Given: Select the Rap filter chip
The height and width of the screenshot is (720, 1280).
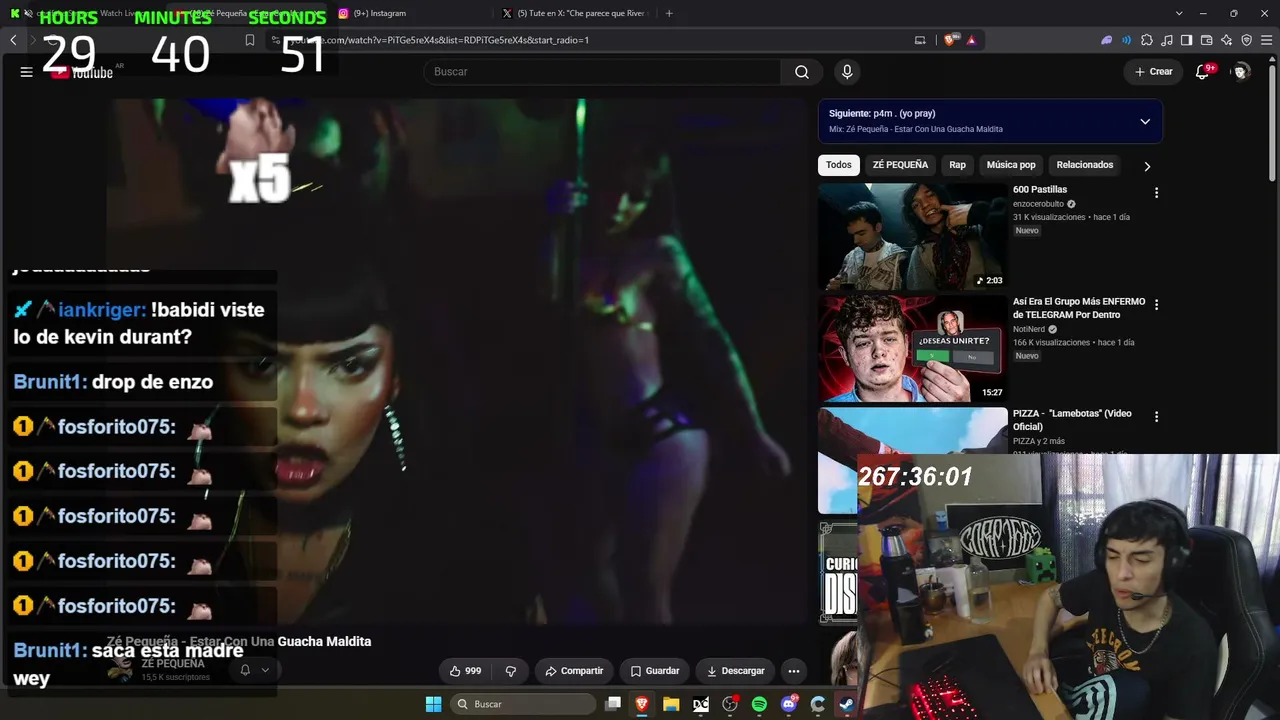Looking at the screenshot, I should click(x=957, y=165).
